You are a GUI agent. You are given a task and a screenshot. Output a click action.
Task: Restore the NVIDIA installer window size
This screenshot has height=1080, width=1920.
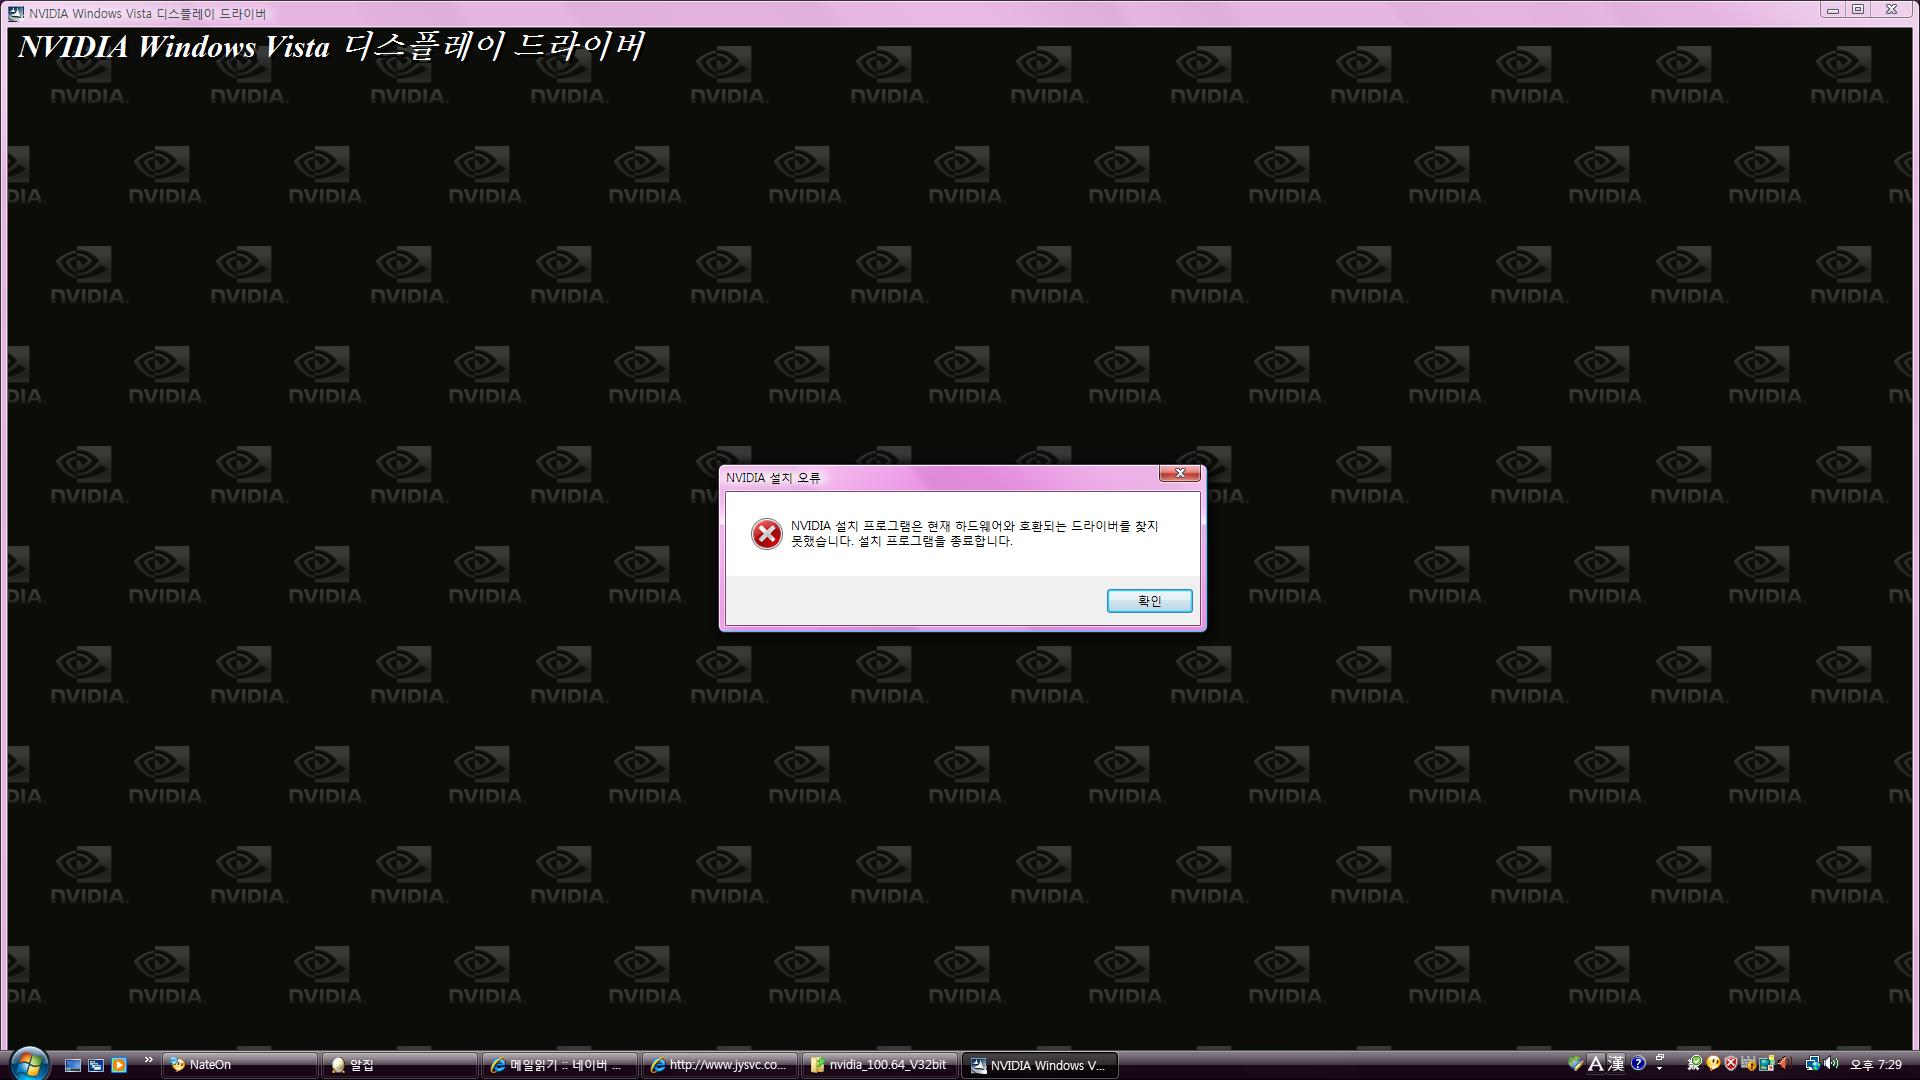[1859, 9]
